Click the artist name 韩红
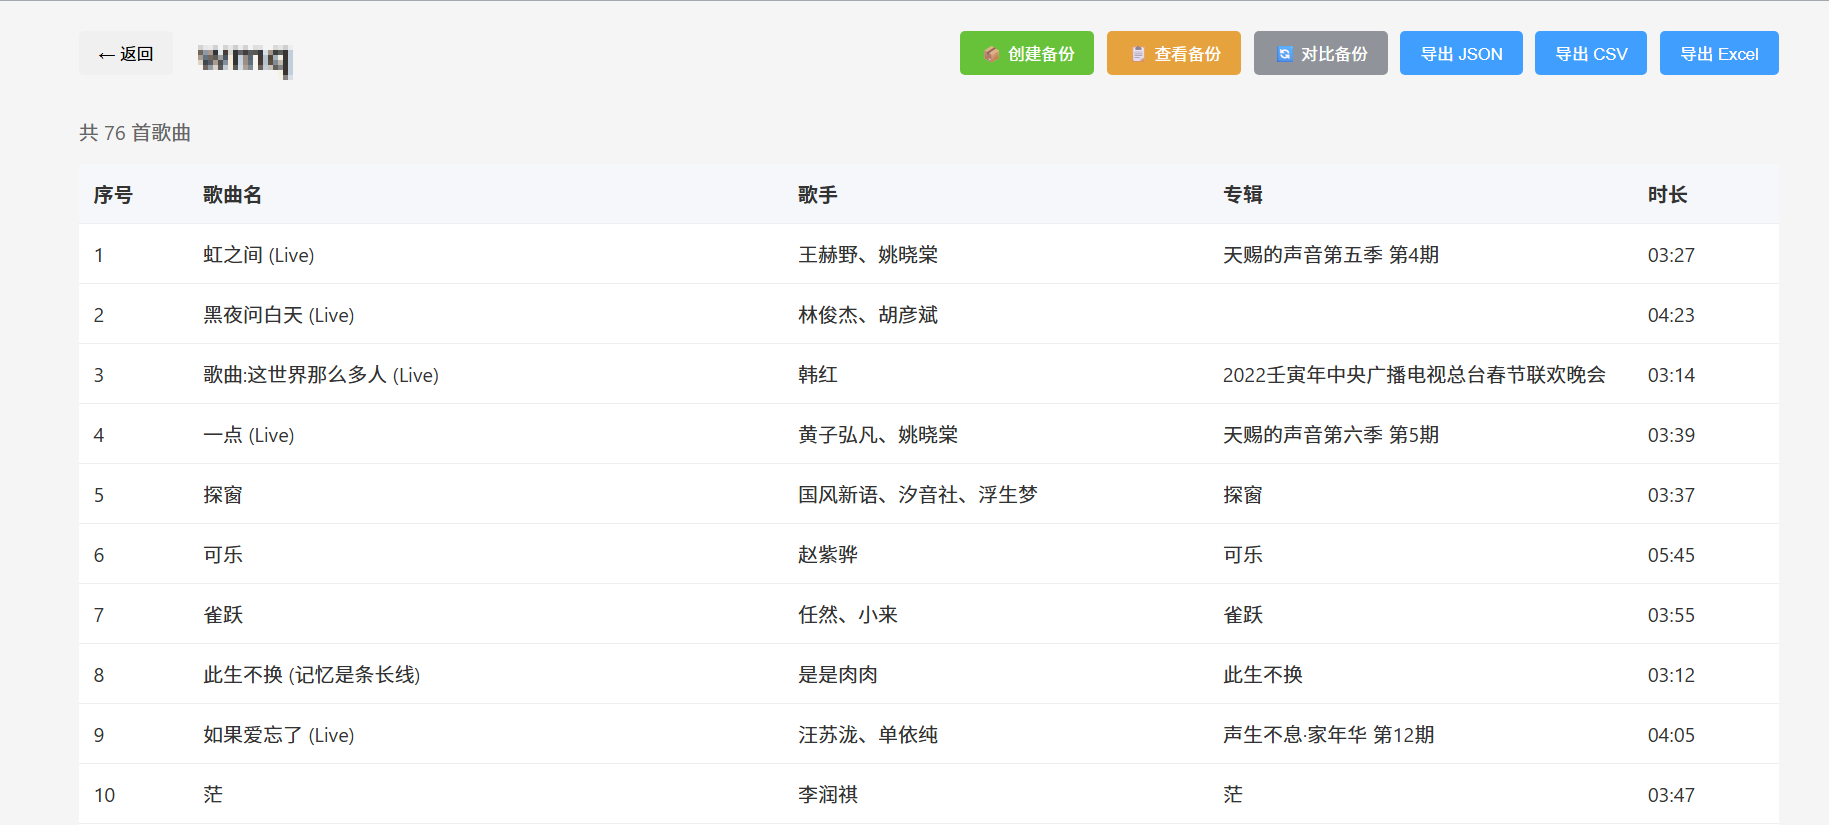 (817, 375)
